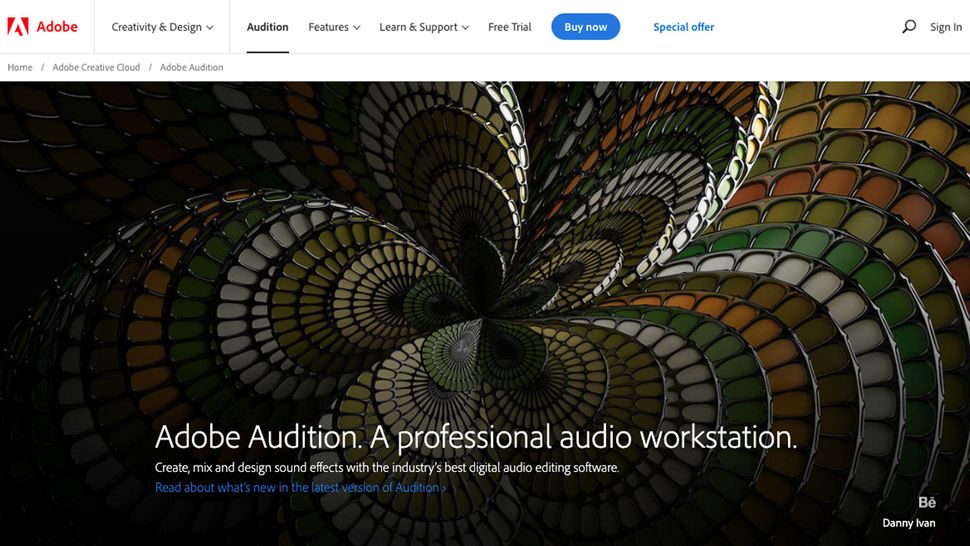The height and width of the screenshot is (546, 970).
Task: Expand the Learn & Support dropdown
Action: click(x=424, y=27)
